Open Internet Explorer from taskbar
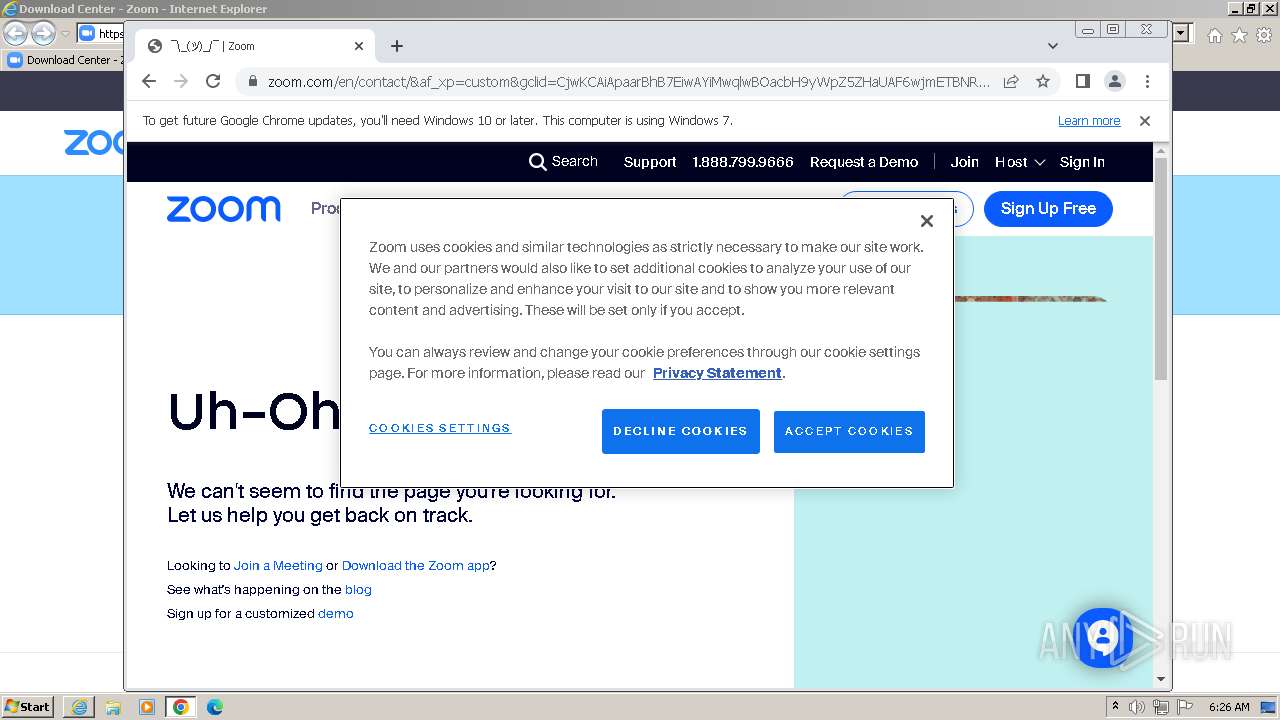1280x720 pixels. (79, 707)
